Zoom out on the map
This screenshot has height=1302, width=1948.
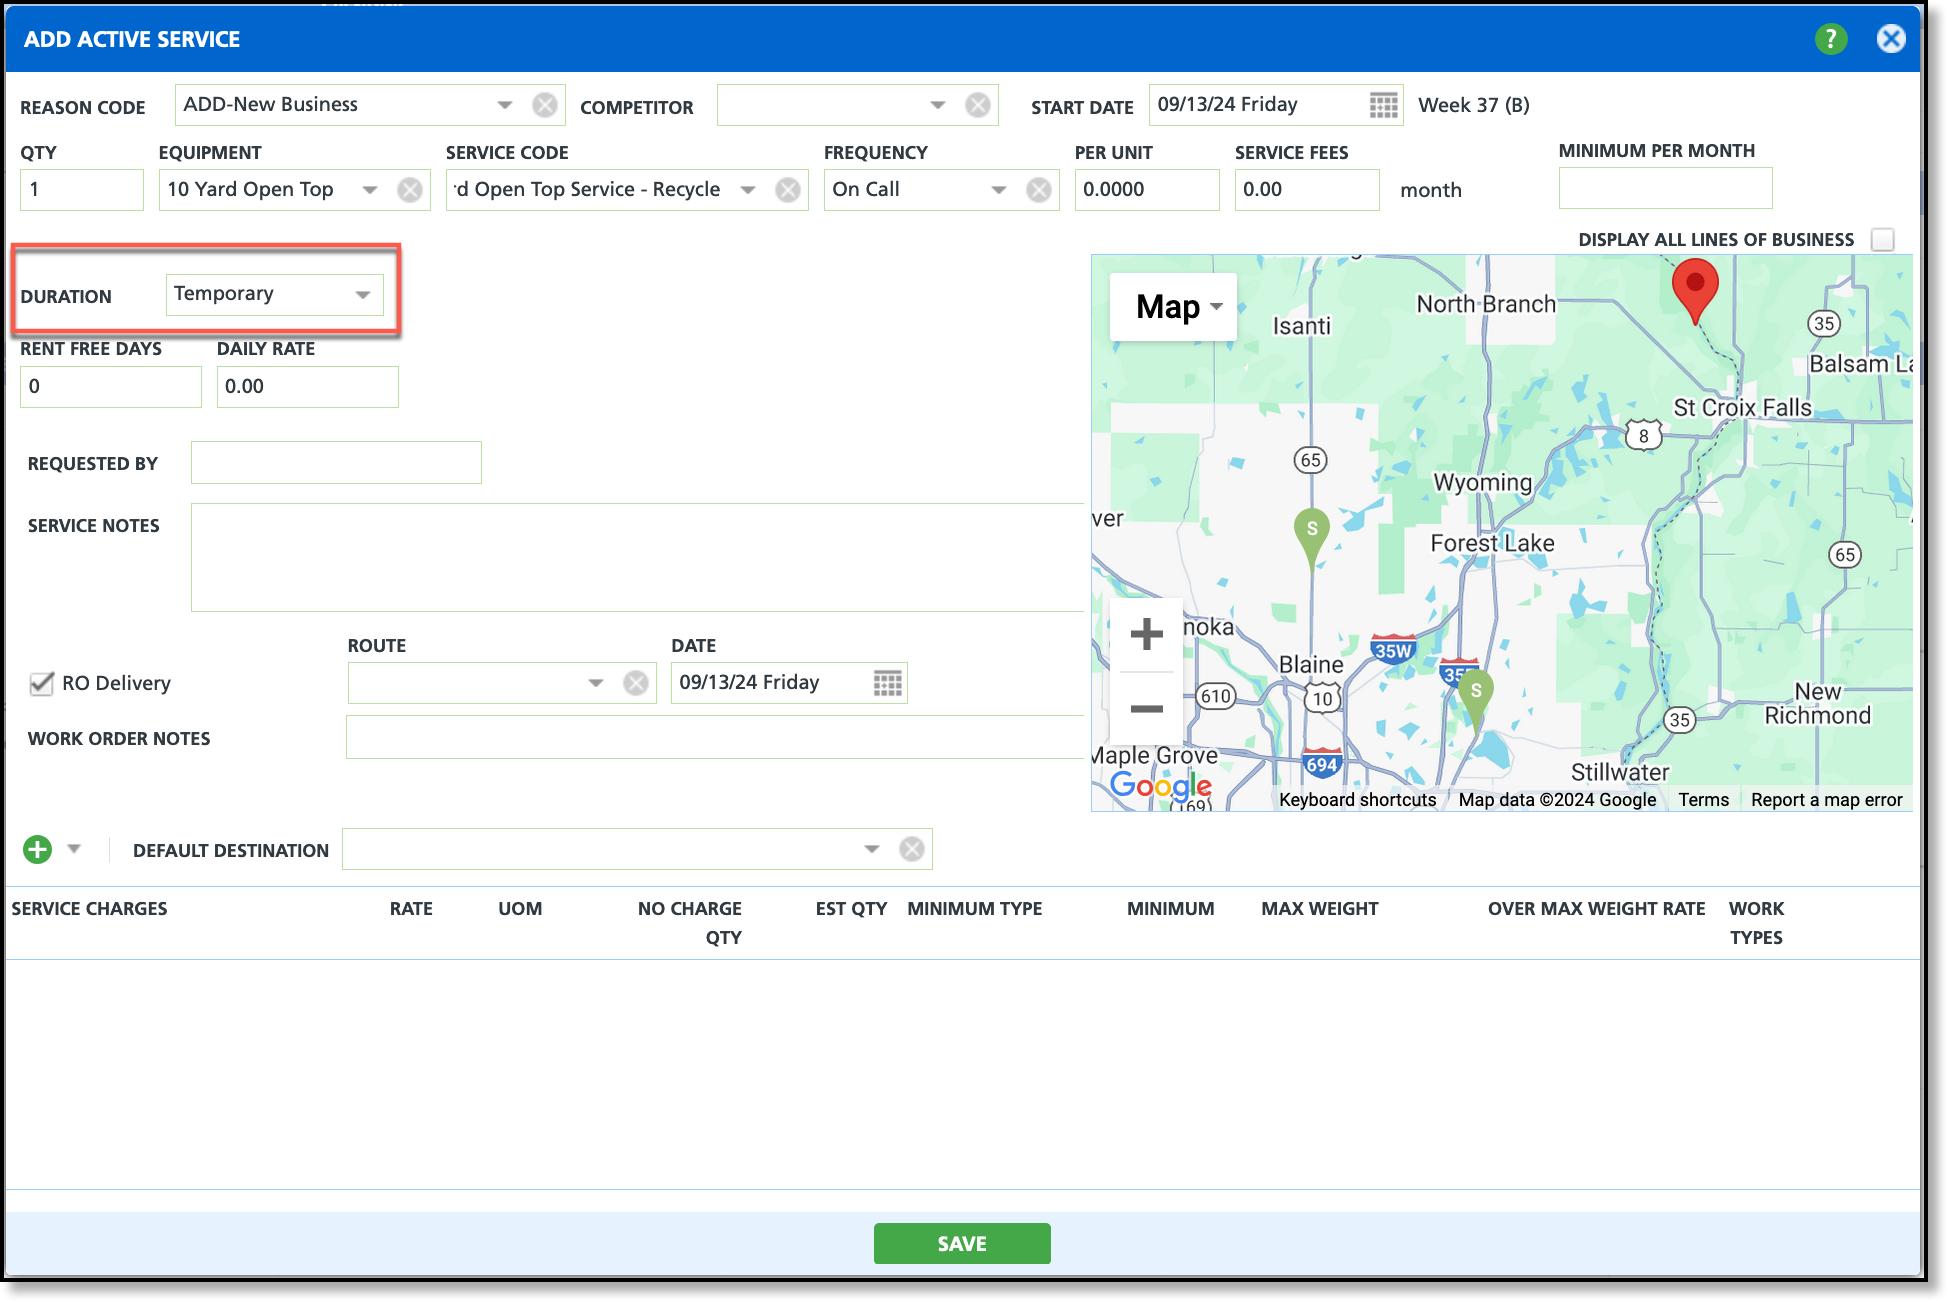[1146, 709]
